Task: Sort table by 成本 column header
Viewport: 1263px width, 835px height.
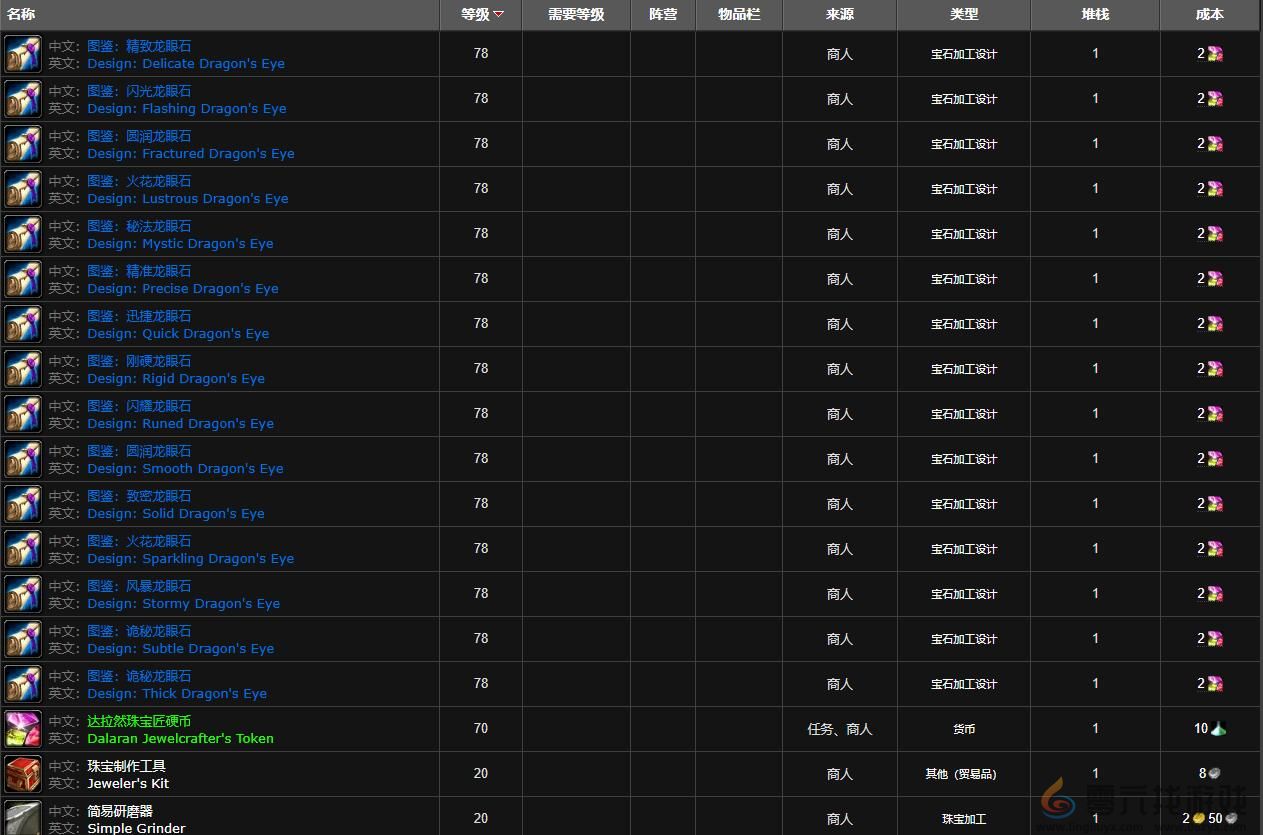Action: click(1209, 15)
